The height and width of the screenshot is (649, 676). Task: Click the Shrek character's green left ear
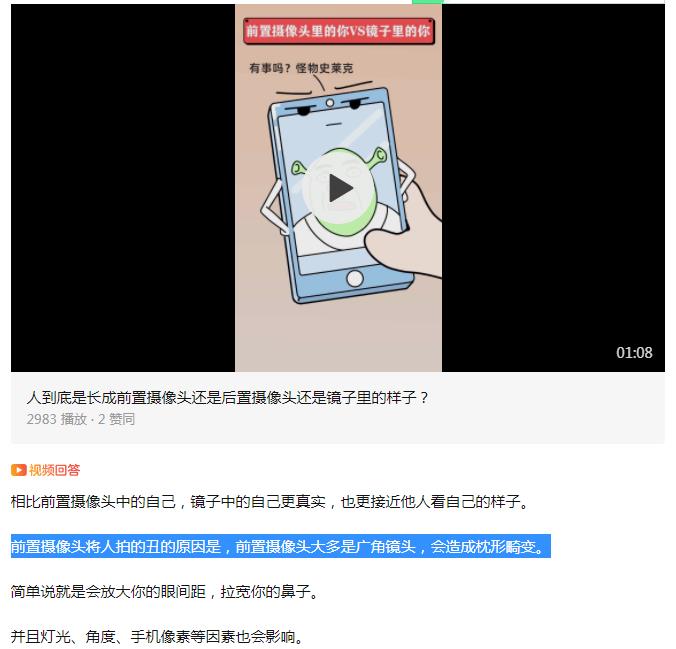pos(297,168)
